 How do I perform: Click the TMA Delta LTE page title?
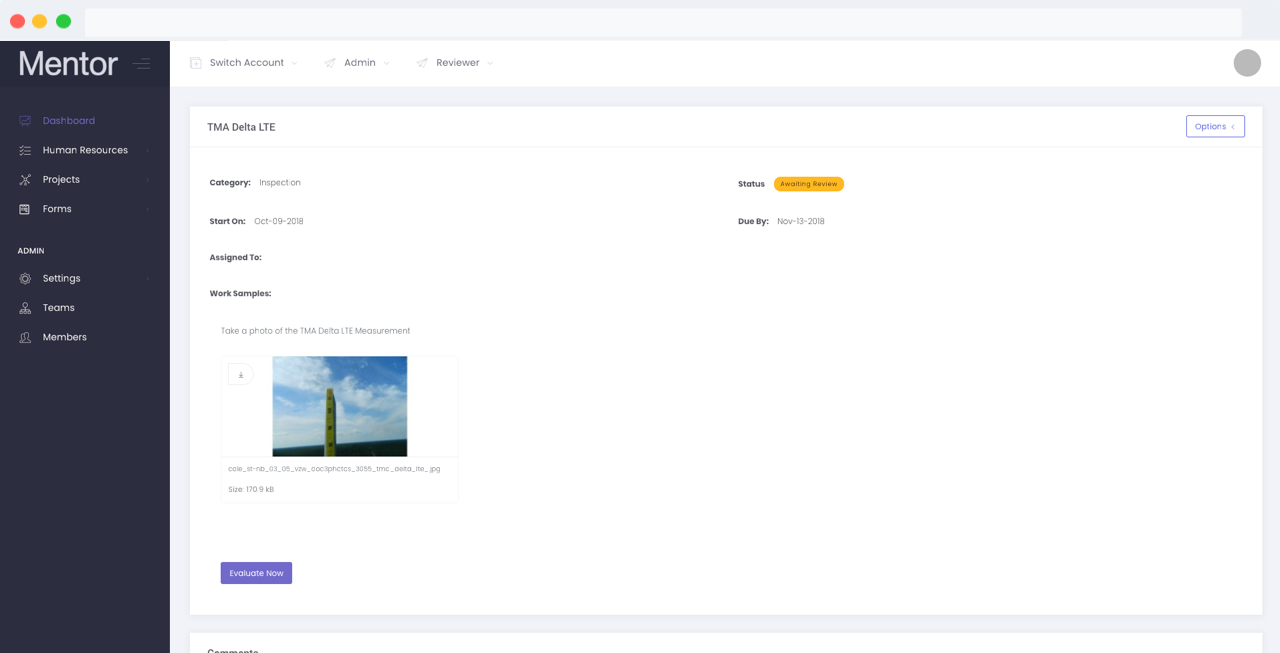coord(241,128)
